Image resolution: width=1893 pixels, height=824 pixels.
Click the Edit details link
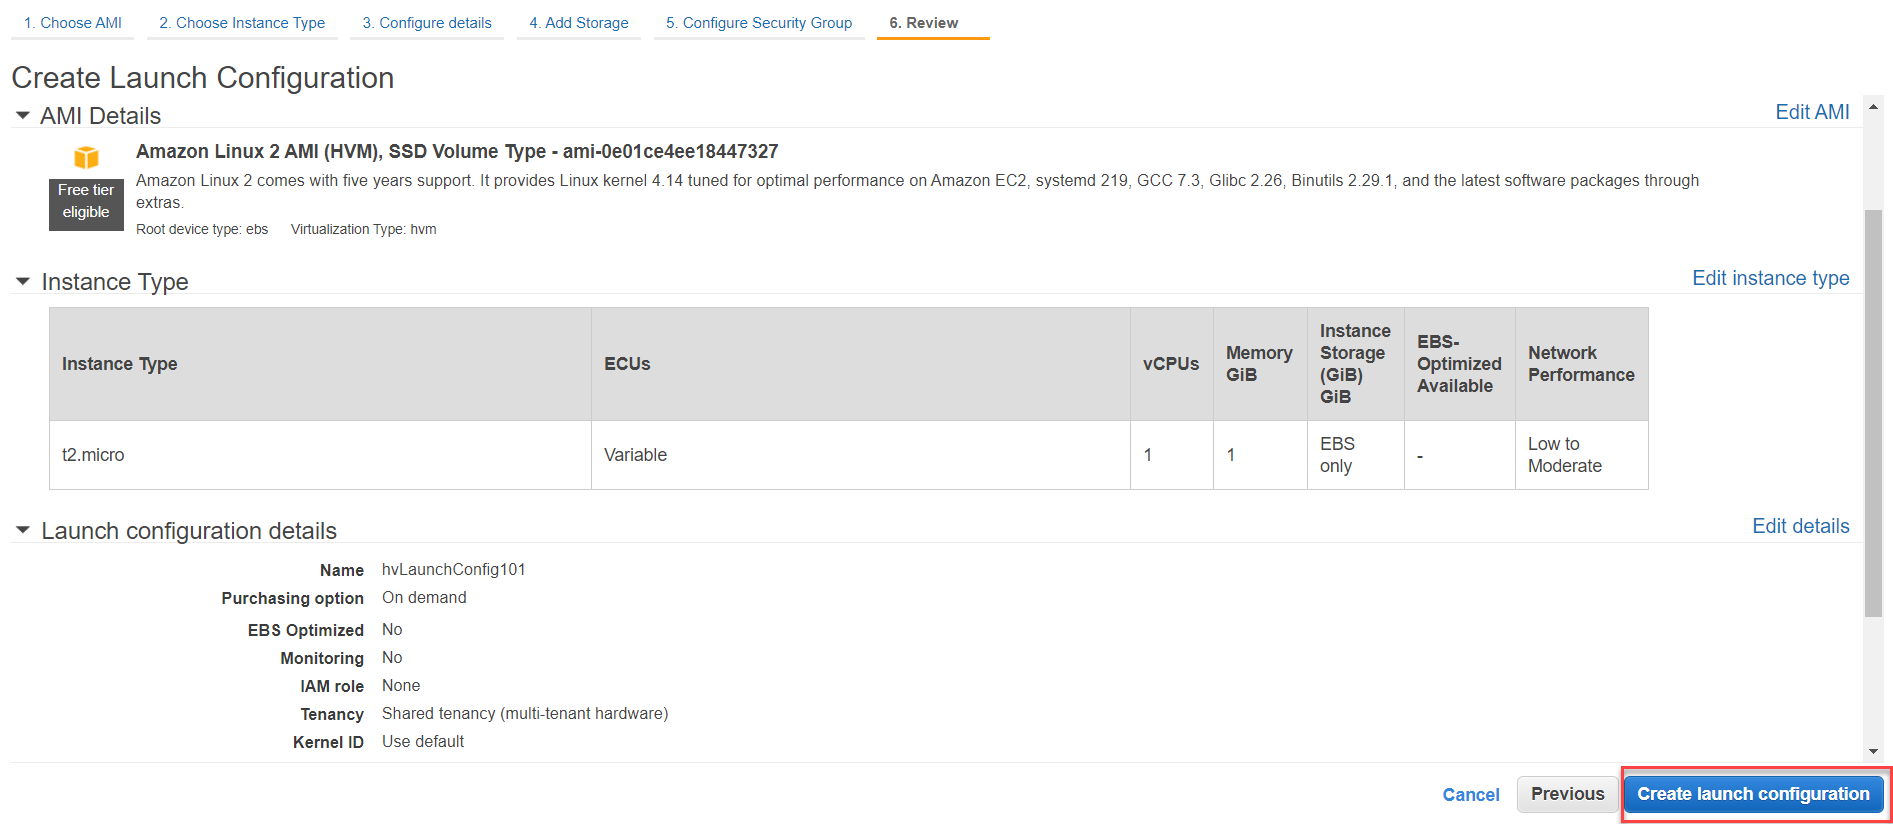click(x=1800, y=526)
